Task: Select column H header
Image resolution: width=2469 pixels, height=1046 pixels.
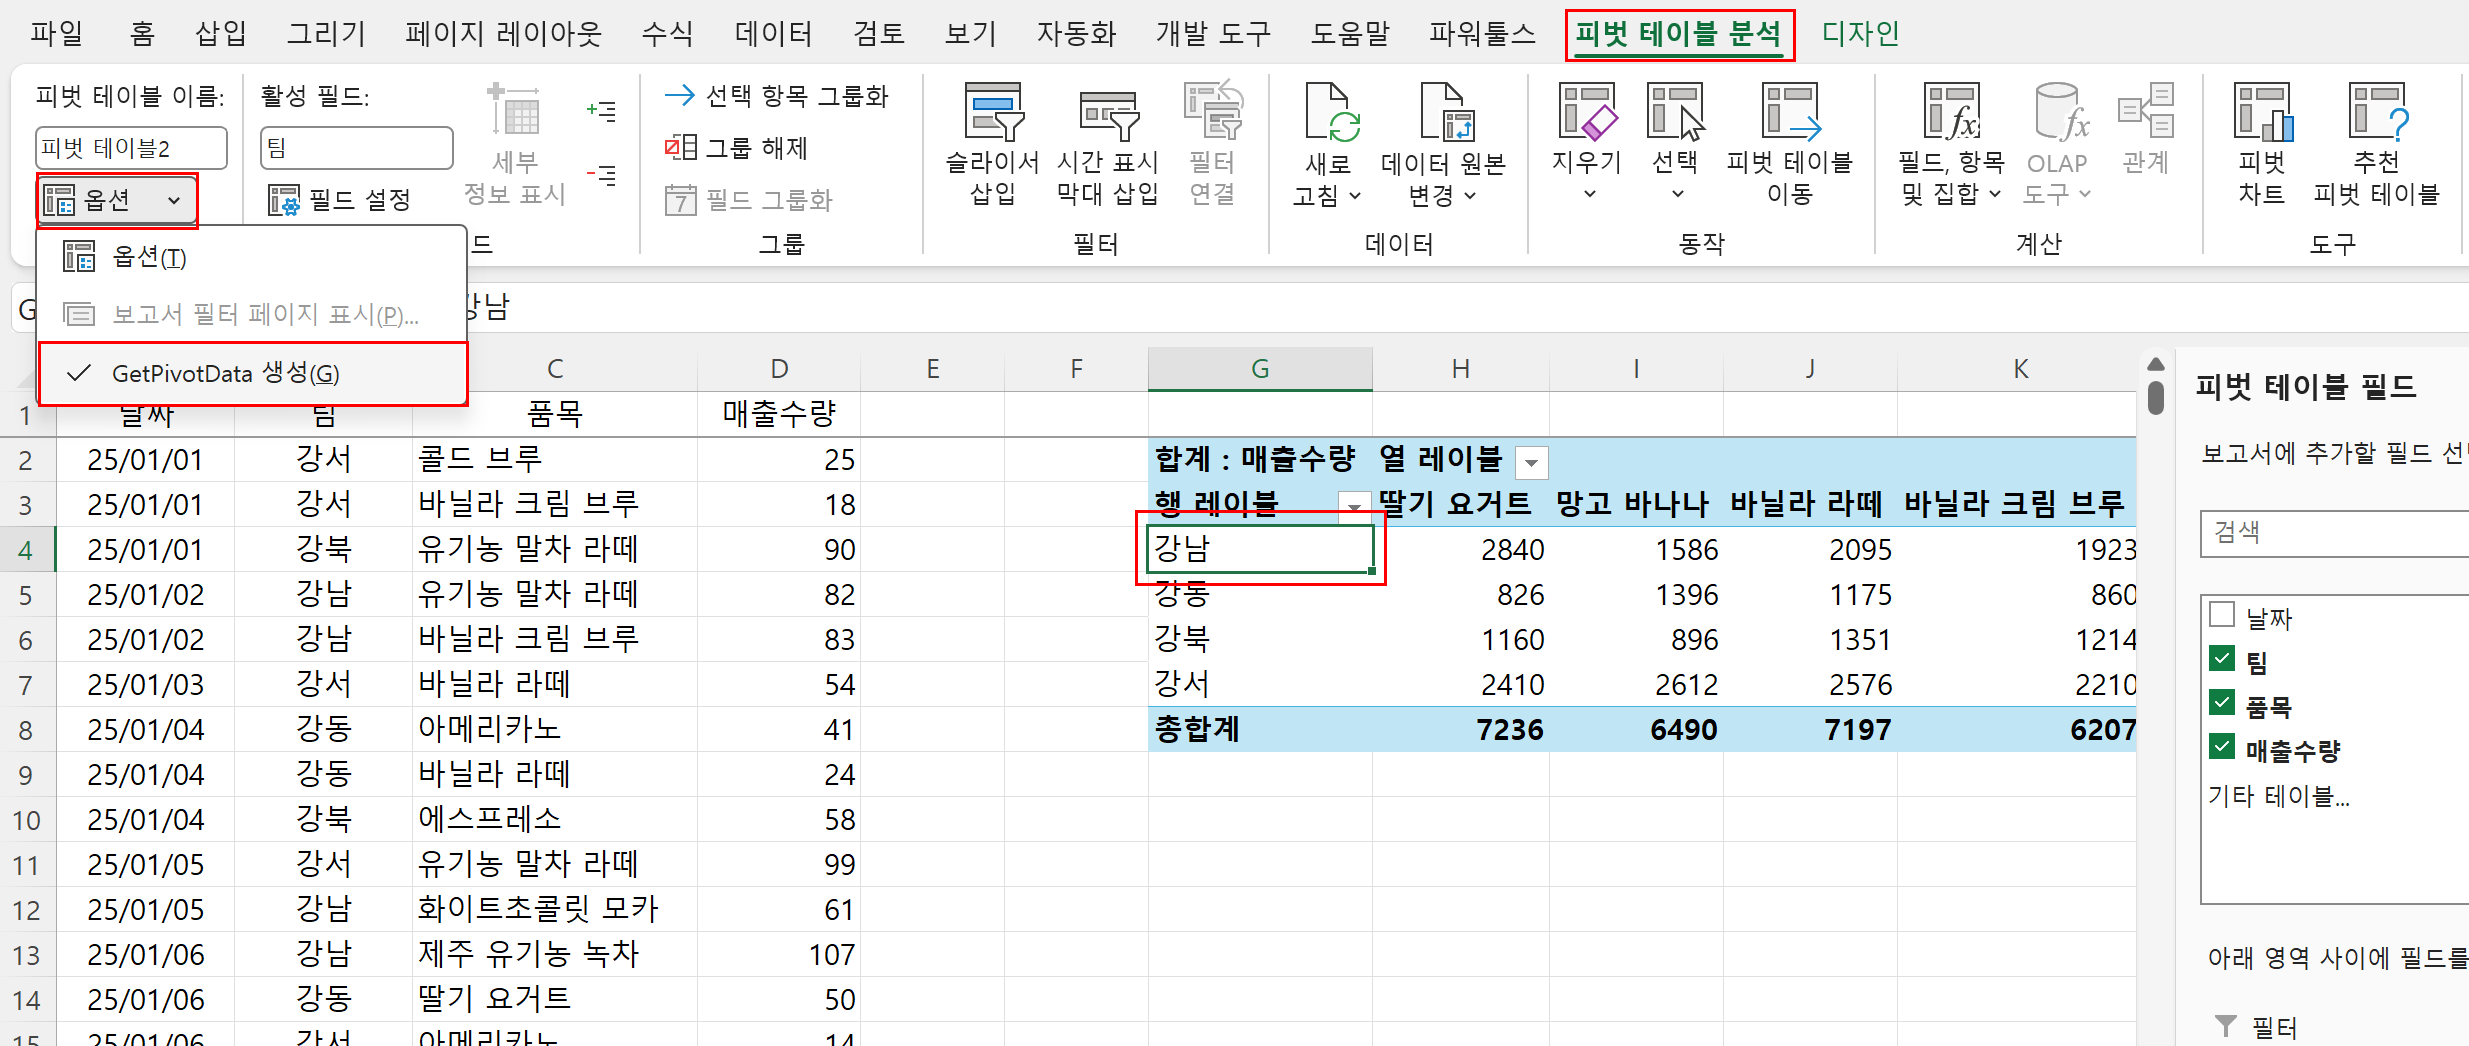Action: [1460, 369]
